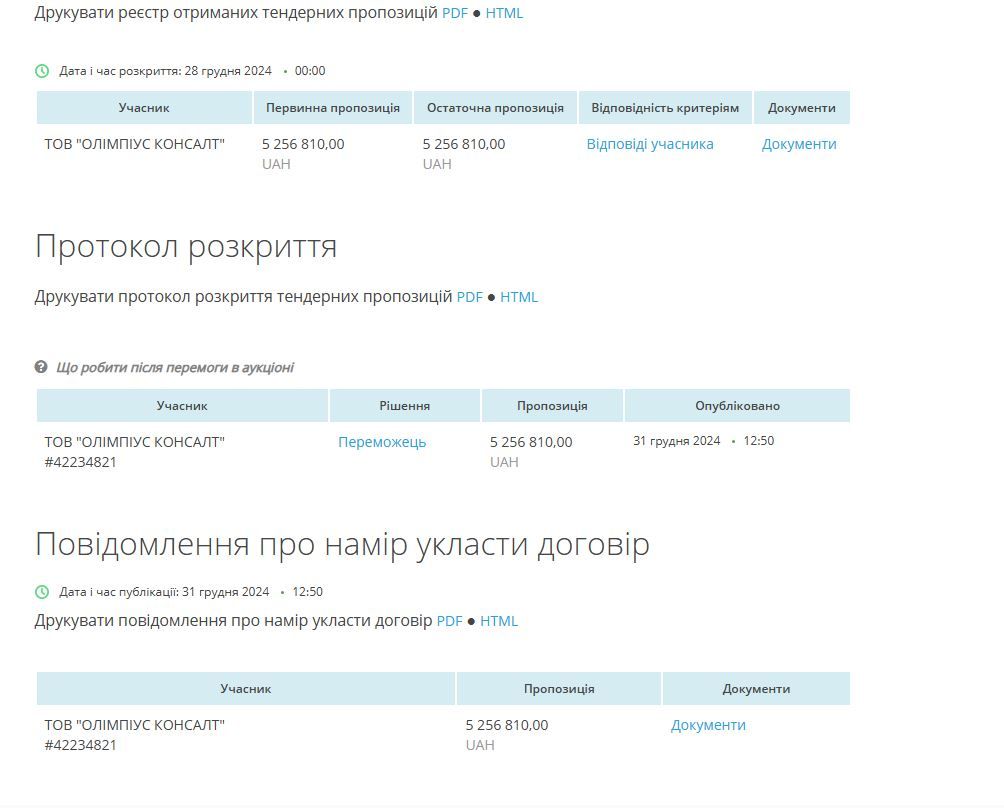1004x808 pixels.
Task: Click the clock icon beside publication date
Action: pyautogui.click(x=40, y=591)
